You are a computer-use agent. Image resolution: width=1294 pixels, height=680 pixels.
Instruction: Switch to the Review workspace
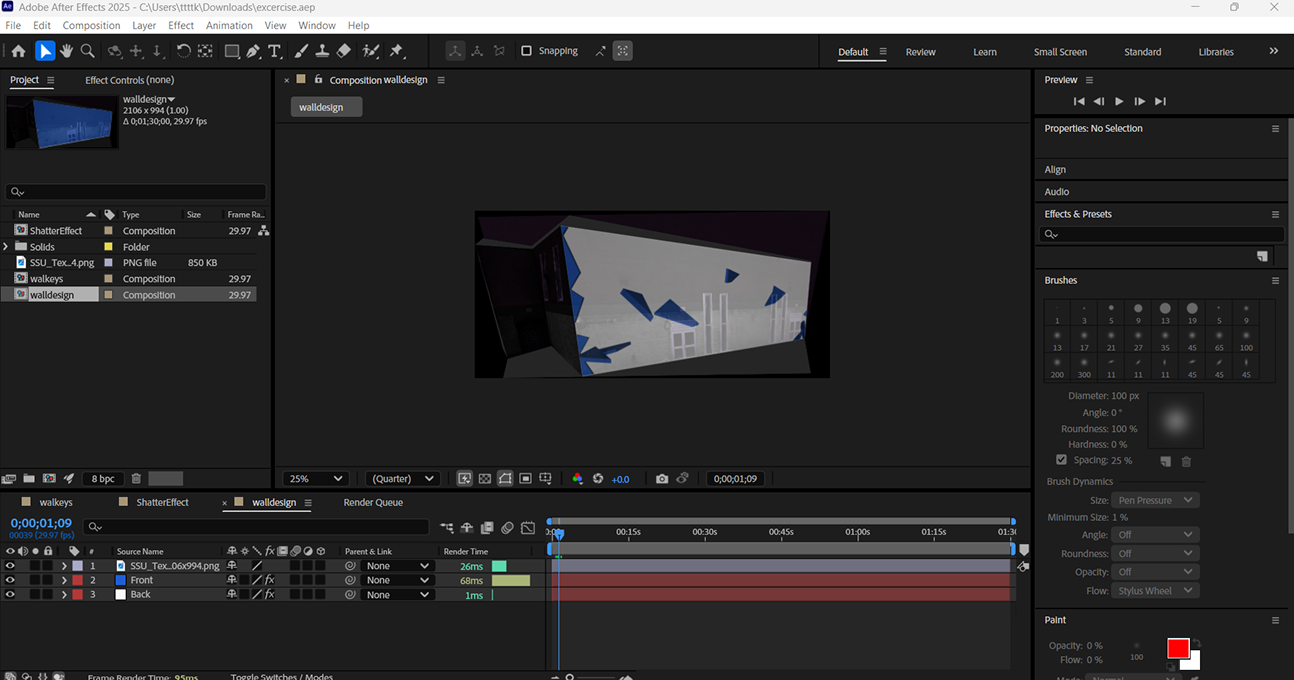920,51
